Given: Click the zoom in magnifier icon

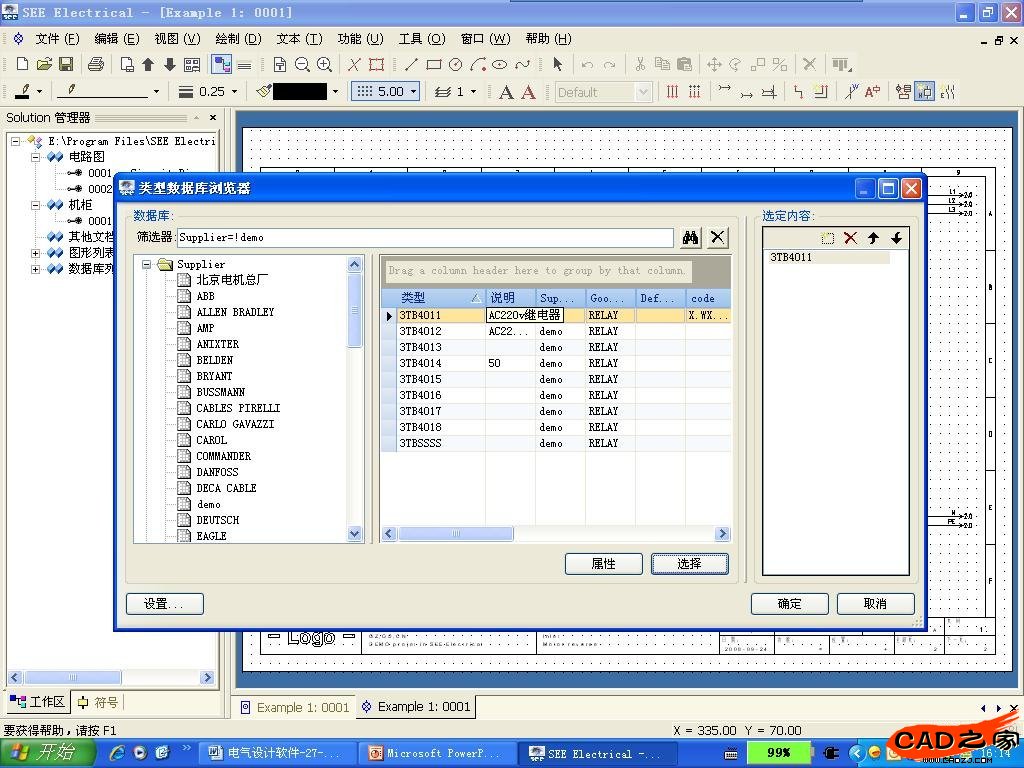Looking at the screenshot, I should tap(324, 64).
